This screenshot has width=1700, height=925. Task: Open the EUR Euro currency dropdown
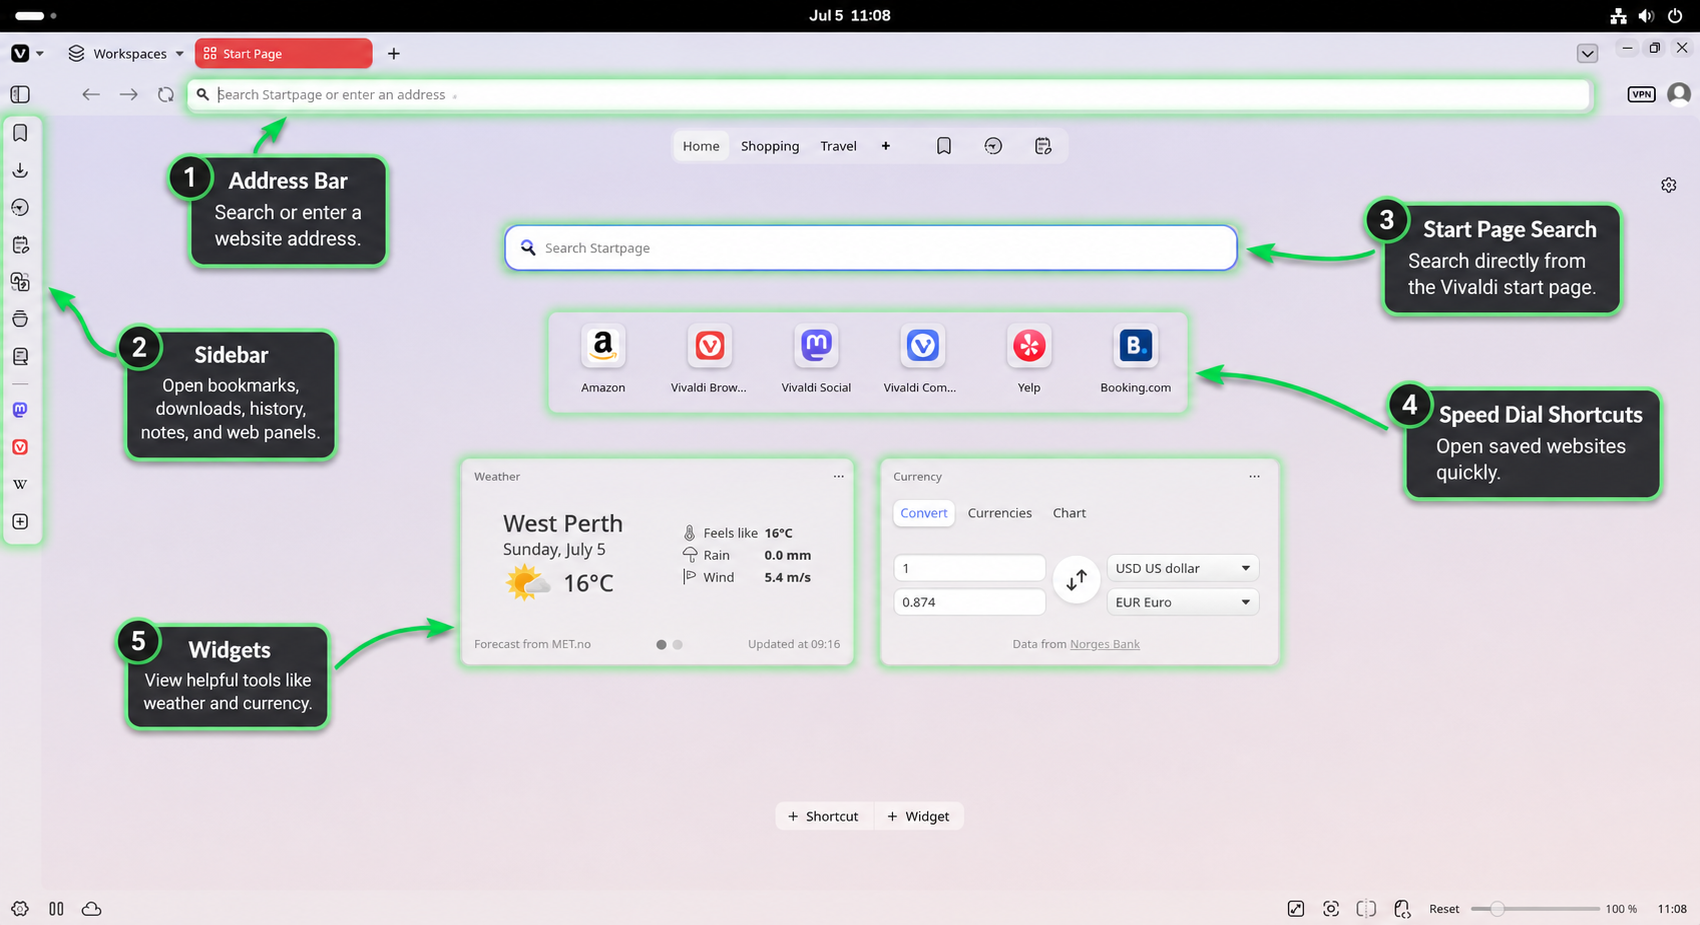(x=1182, y=602)
